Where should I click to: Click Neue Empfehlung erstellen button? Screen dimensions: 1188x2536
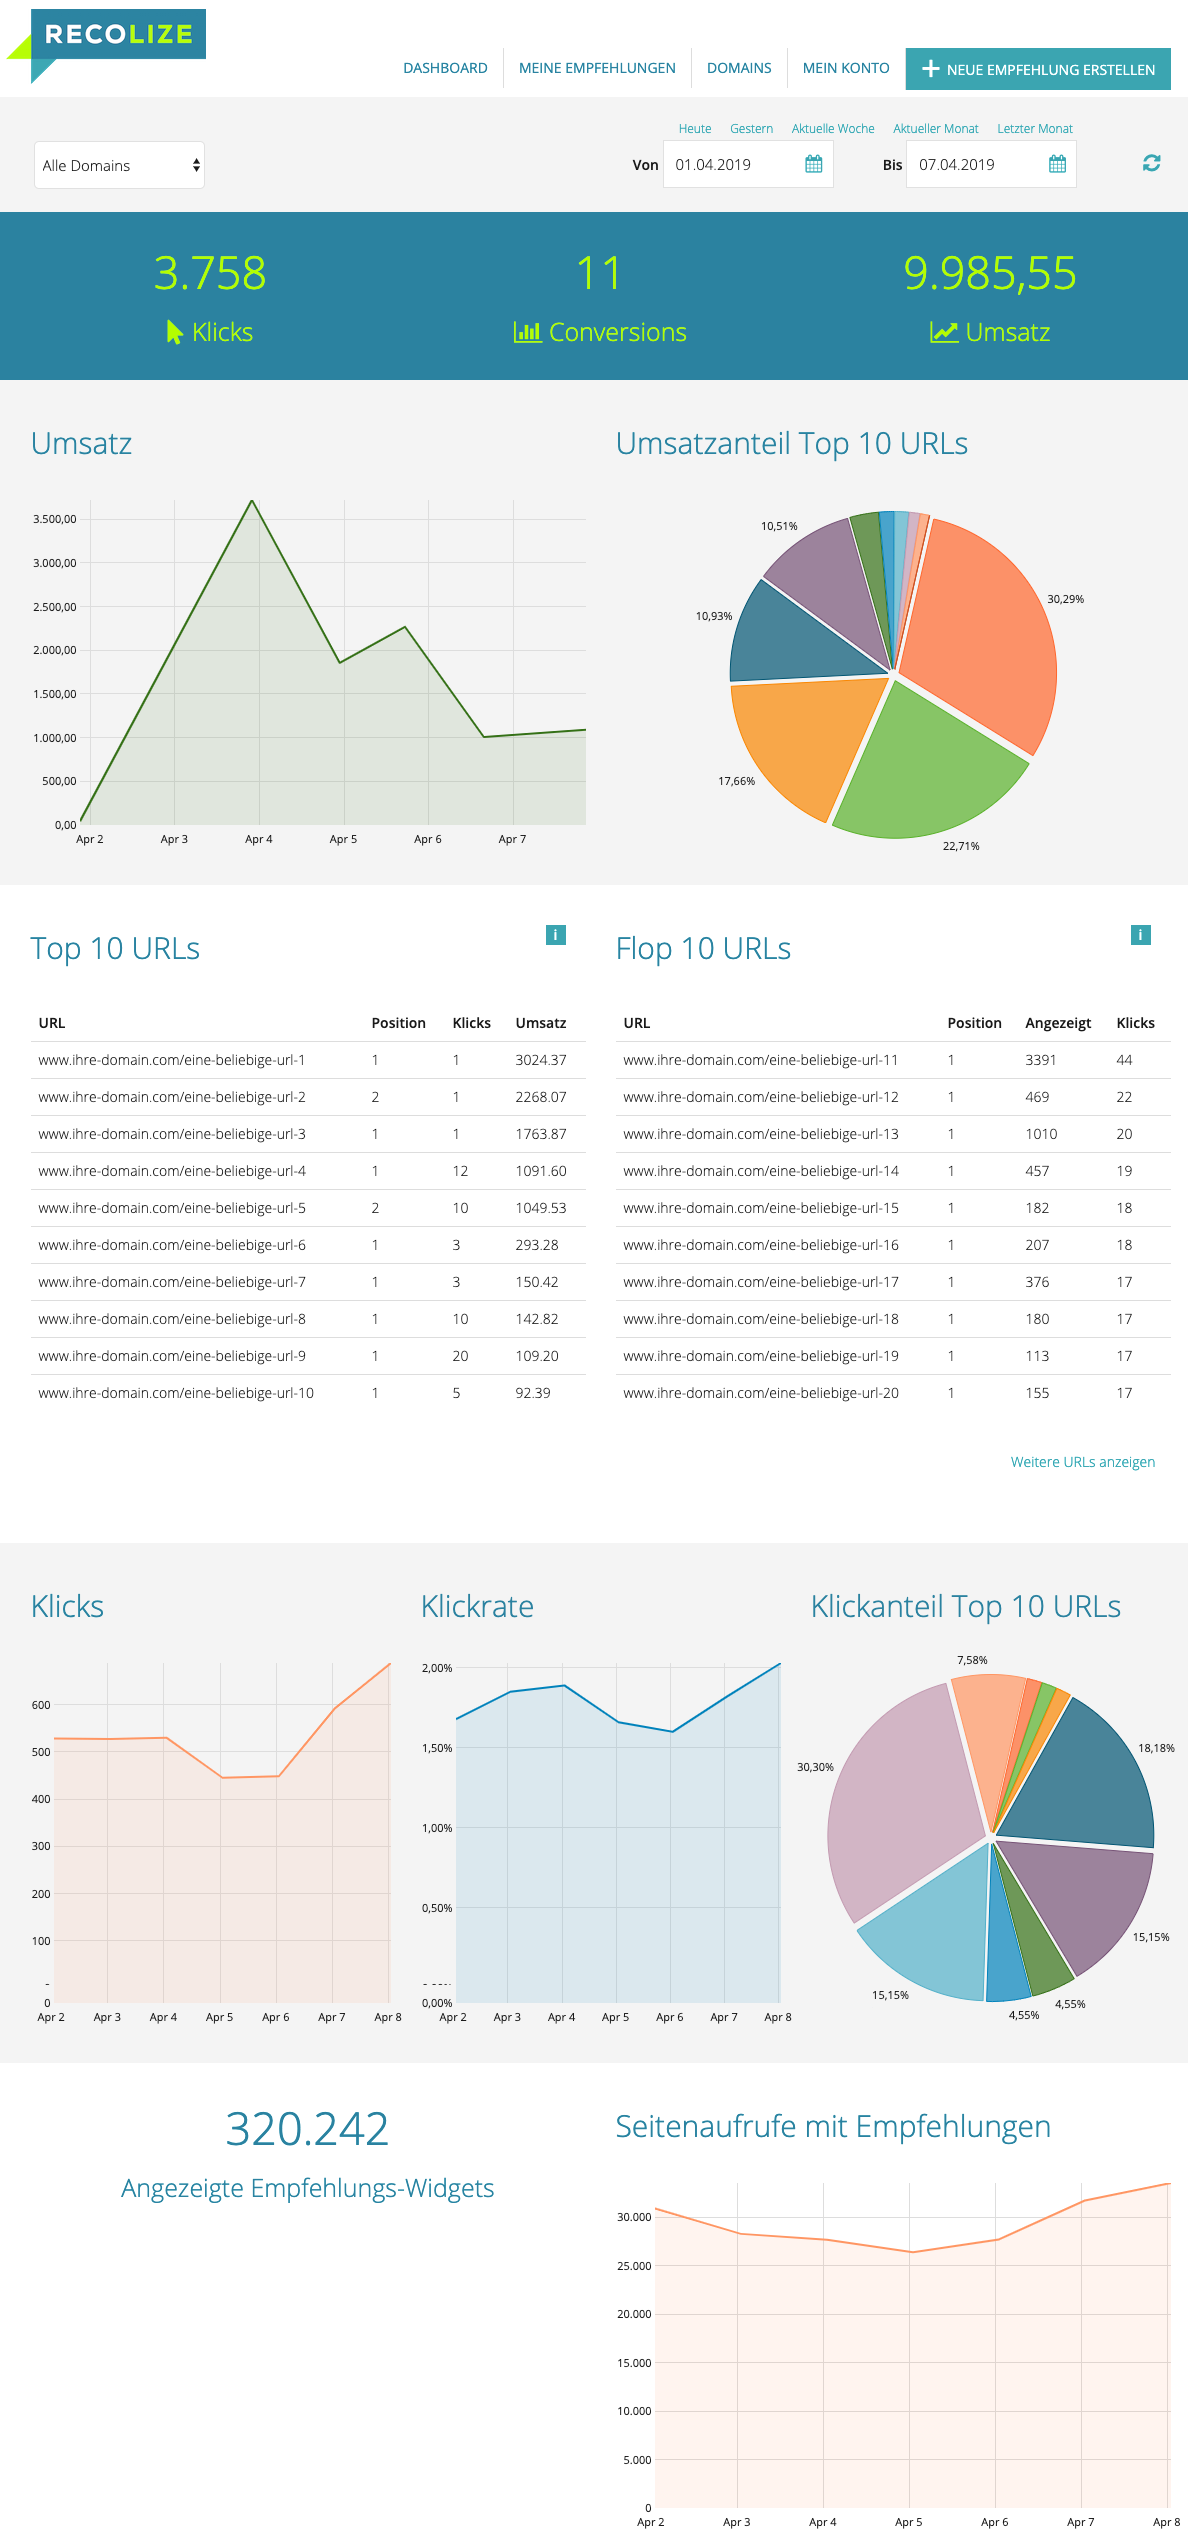pyautogui.click(x=1038, y=69)
